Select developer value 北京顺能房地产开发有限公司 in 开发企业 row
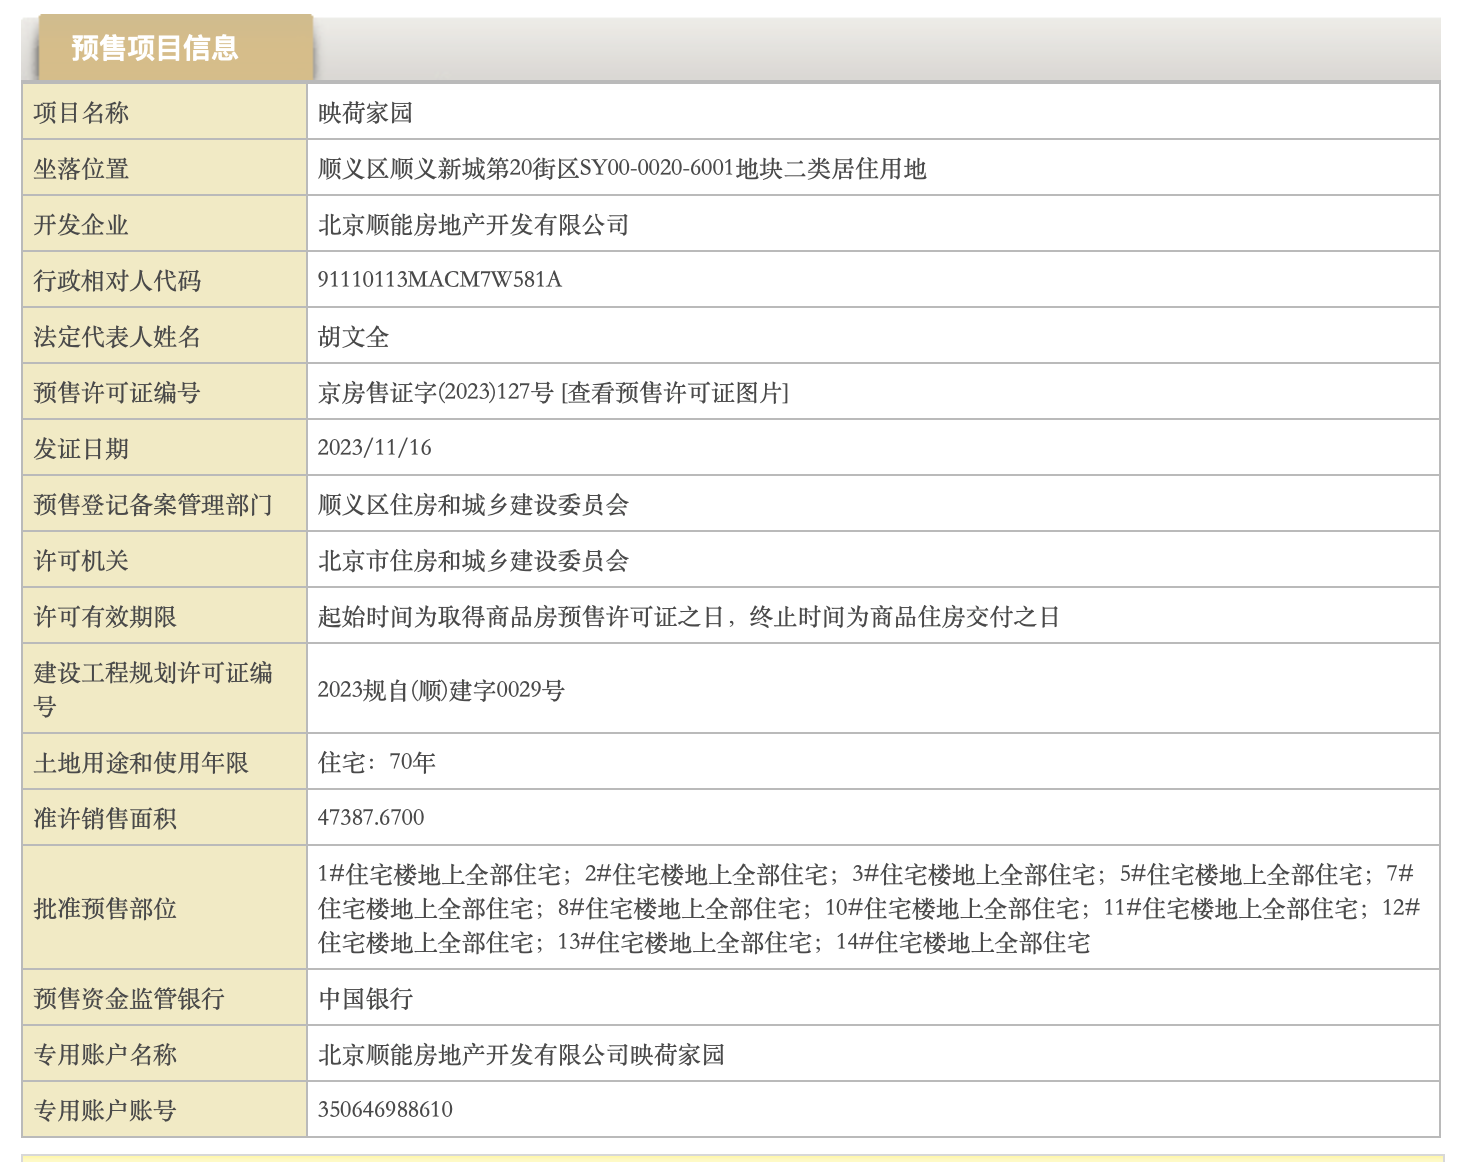This screenshot has width=1468, height=1162. 473,225
